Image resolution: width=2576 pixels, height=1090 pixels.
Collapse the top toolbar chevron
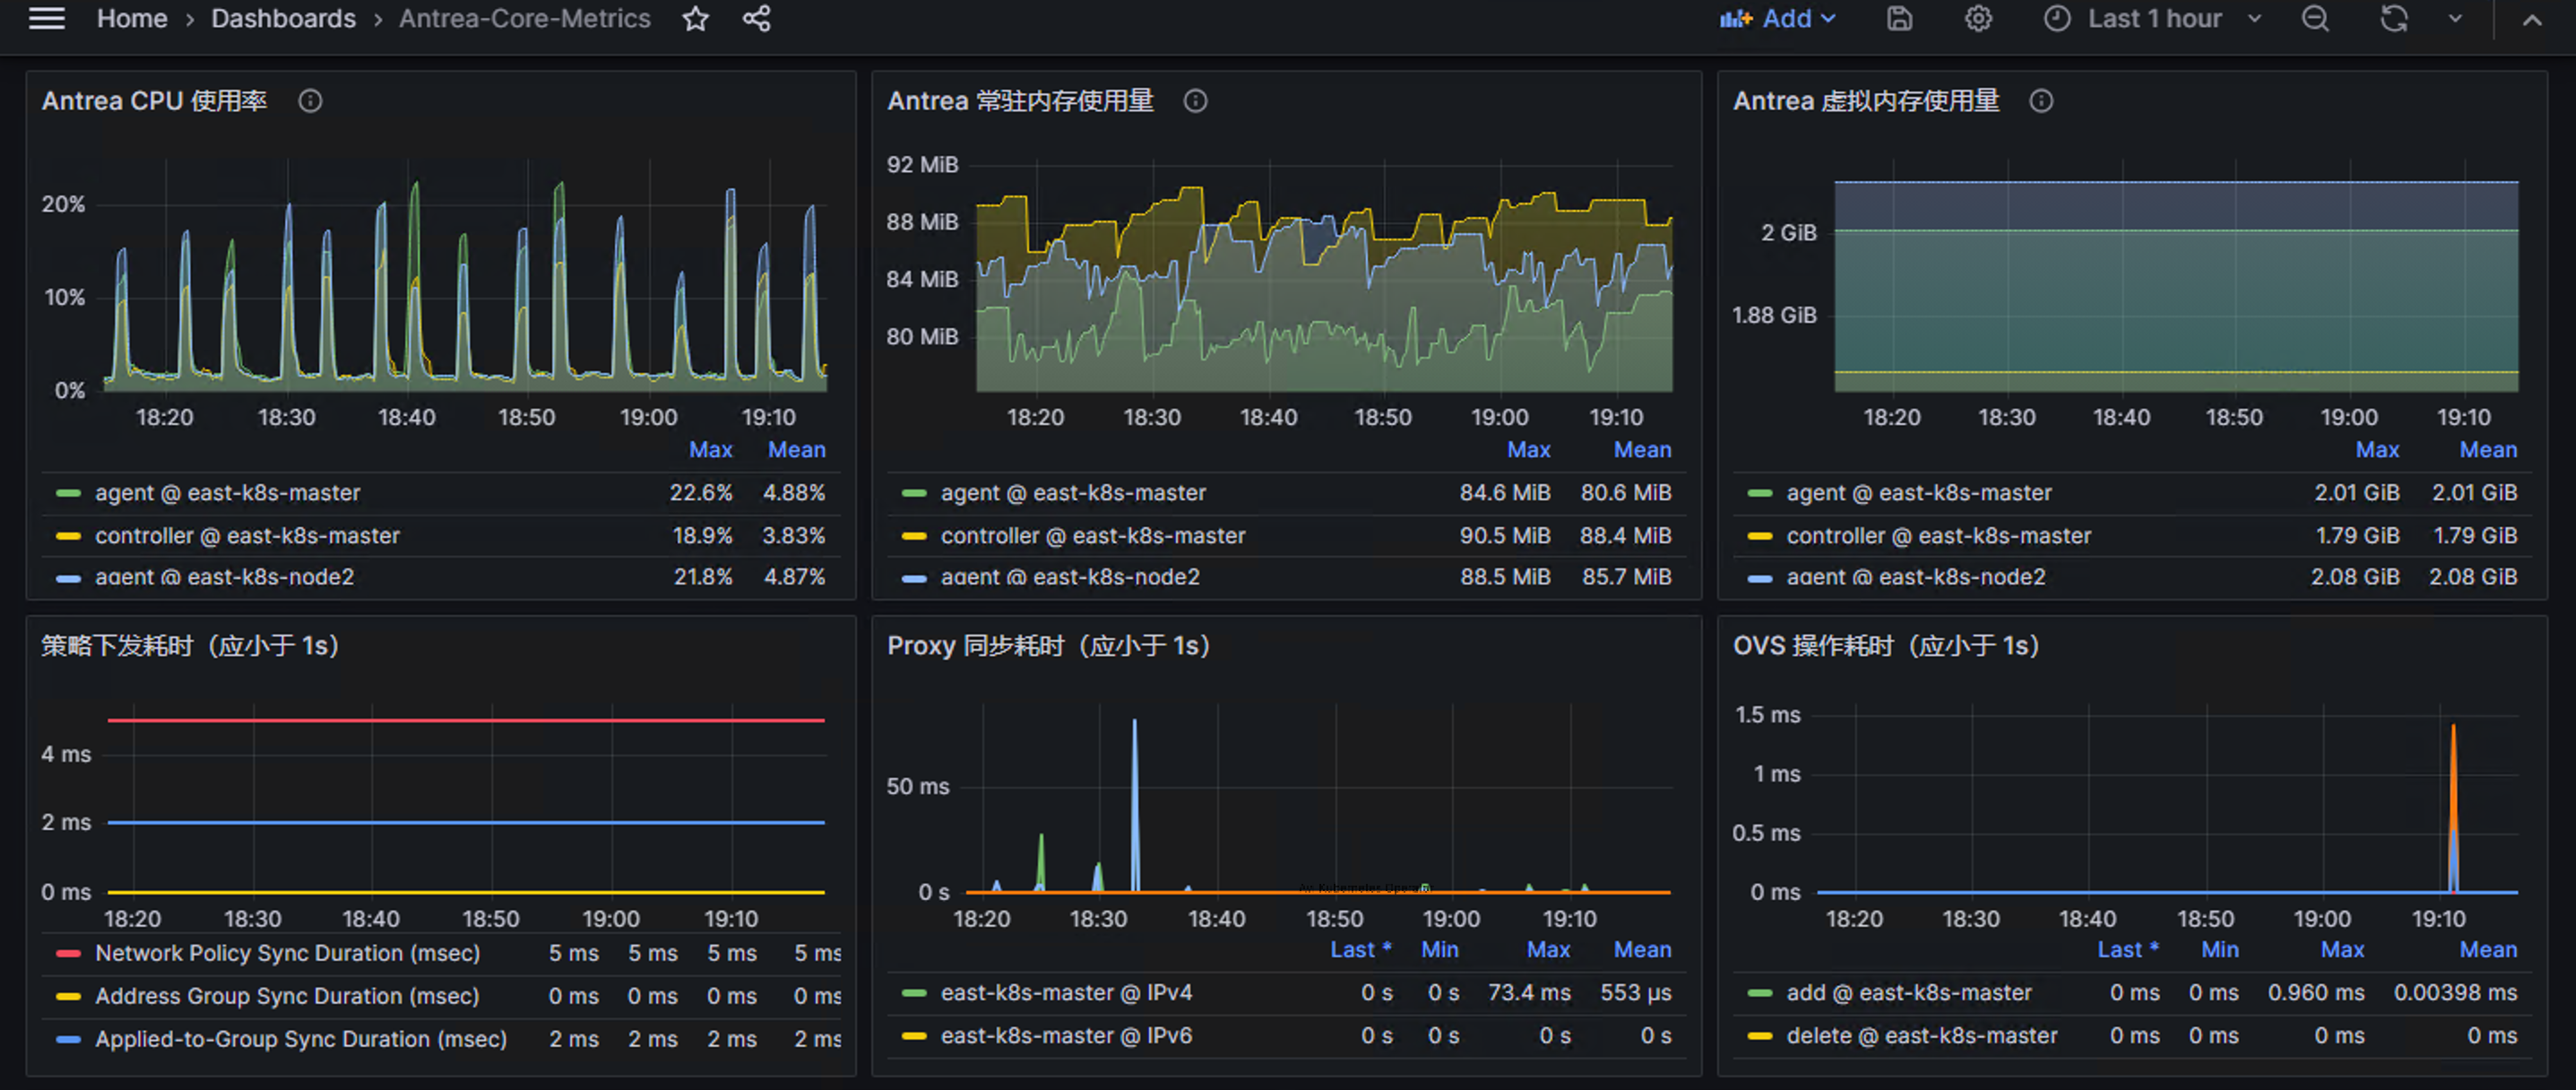point(2532,18)
